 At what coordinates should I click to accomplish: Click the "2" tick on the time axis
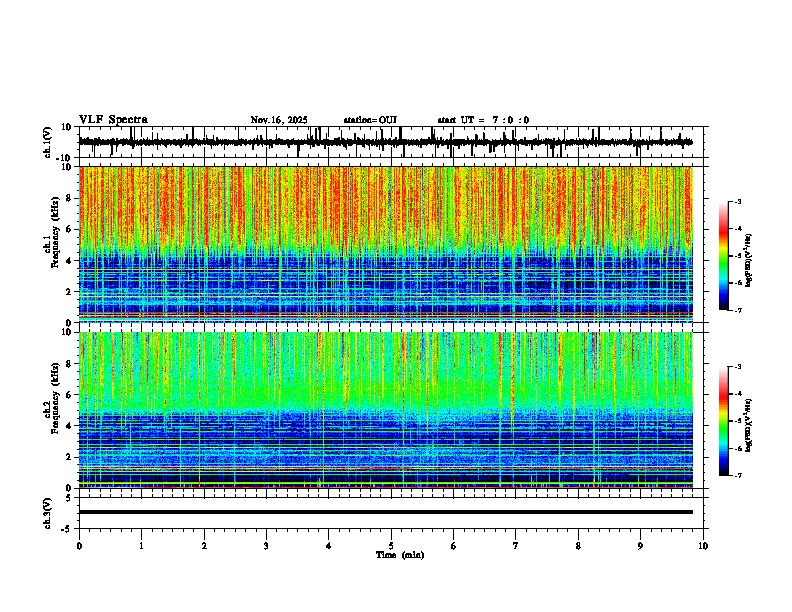tap(204, 546)
